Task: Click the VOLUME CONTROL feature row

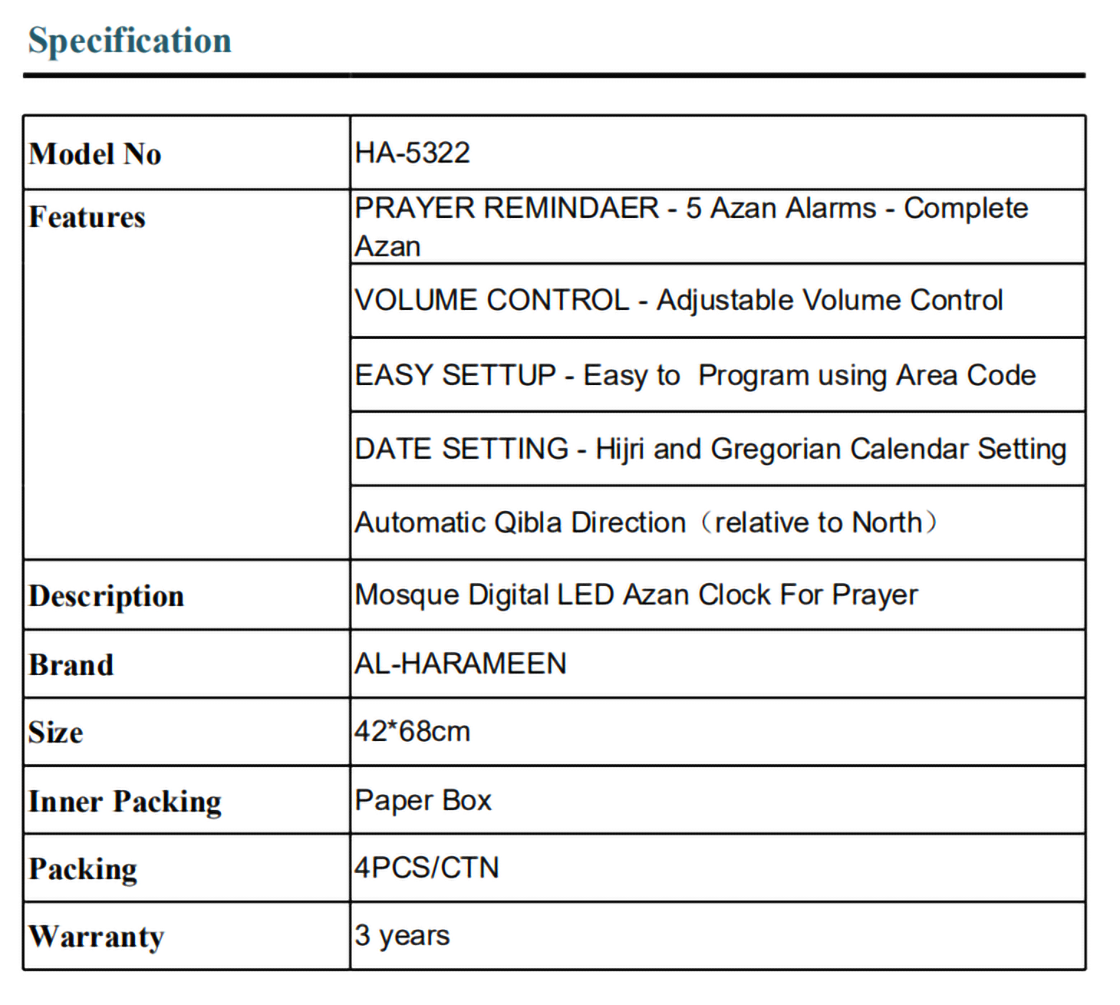Action: (679, 301)
